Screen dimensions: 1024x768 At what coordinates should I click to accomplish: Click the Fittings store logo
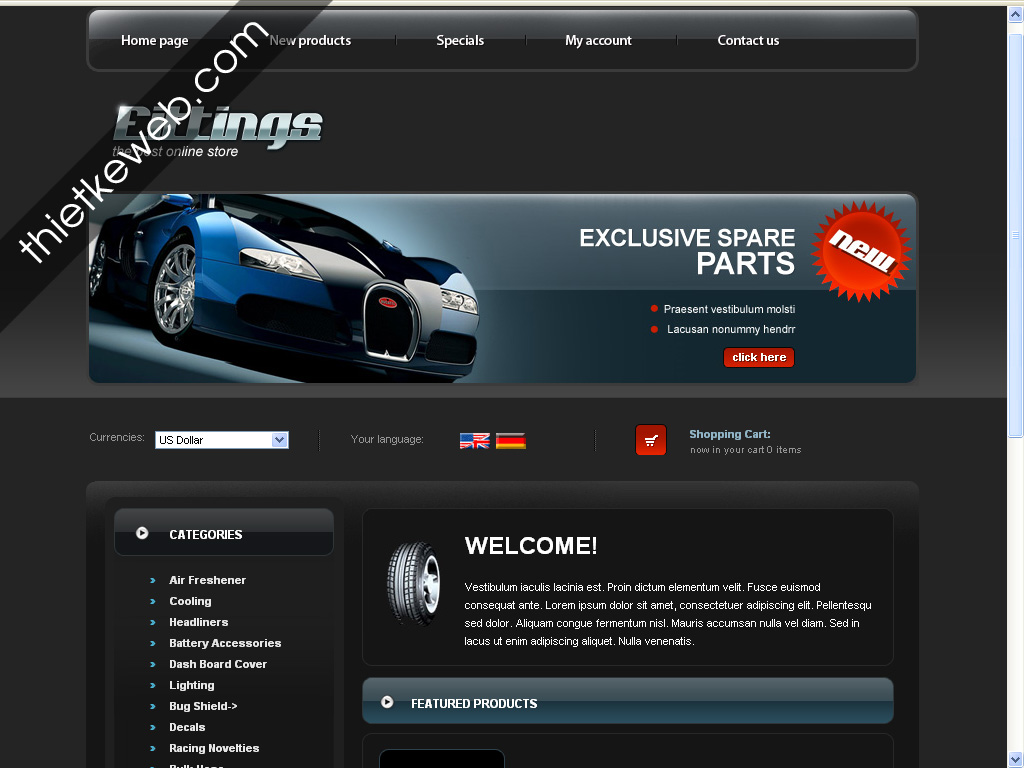tap(217, 131)
